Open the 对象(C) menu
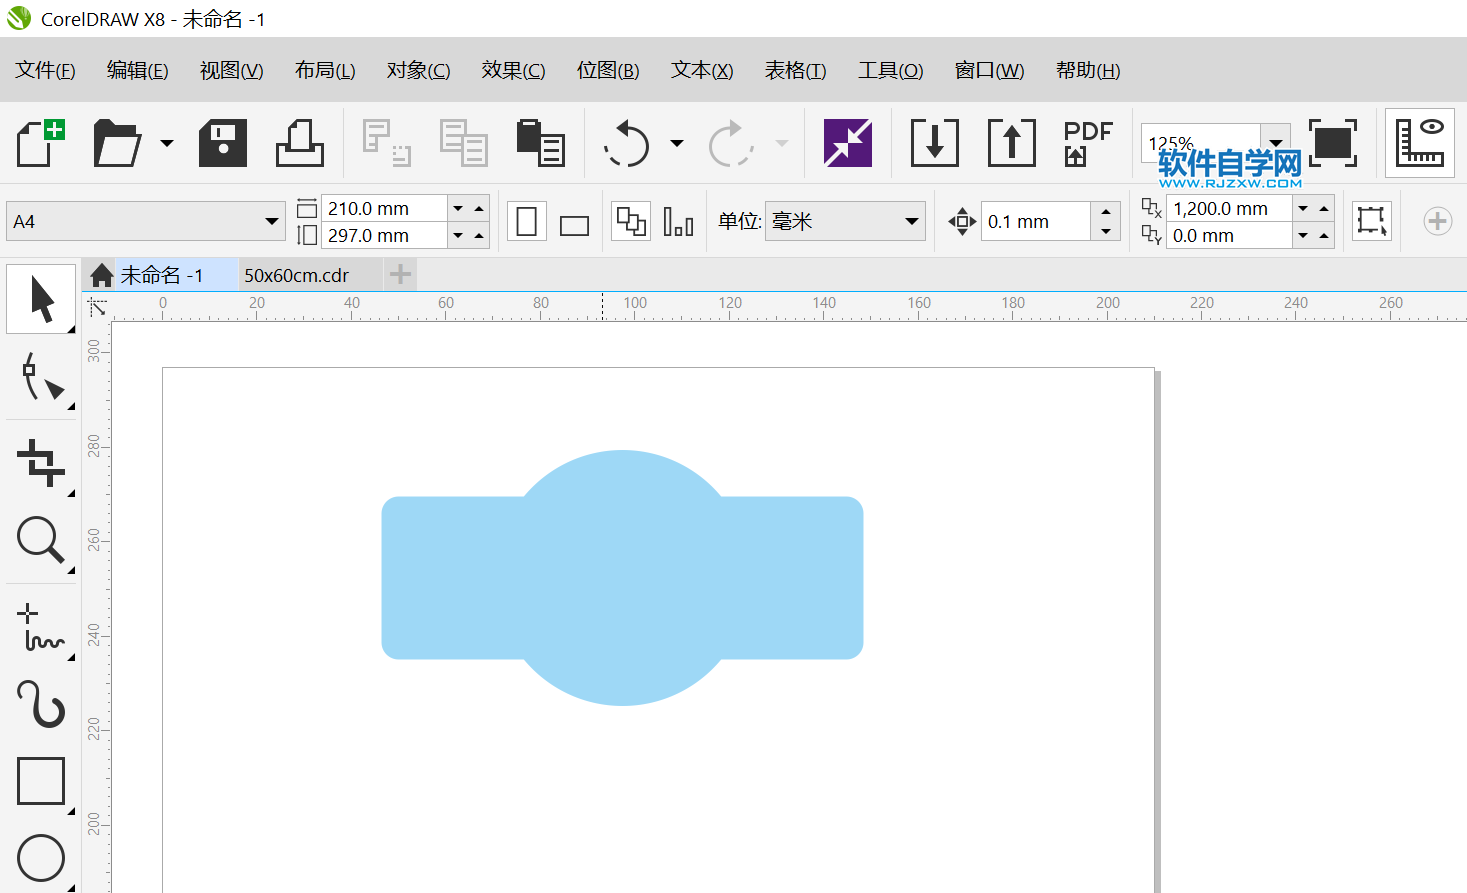 (x=418, y=70)
